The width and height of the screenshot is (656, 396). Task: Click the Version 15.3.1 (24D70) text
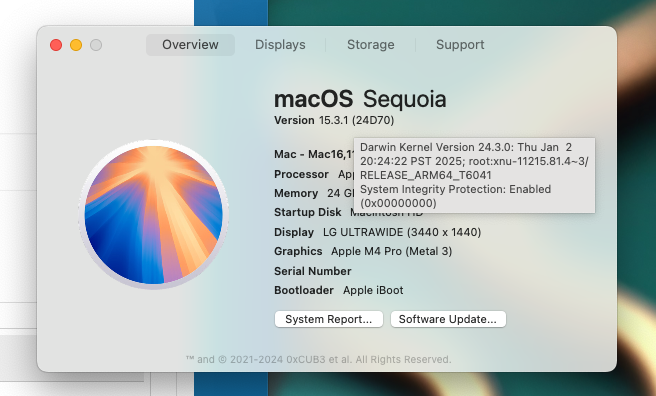coord(334,120)
